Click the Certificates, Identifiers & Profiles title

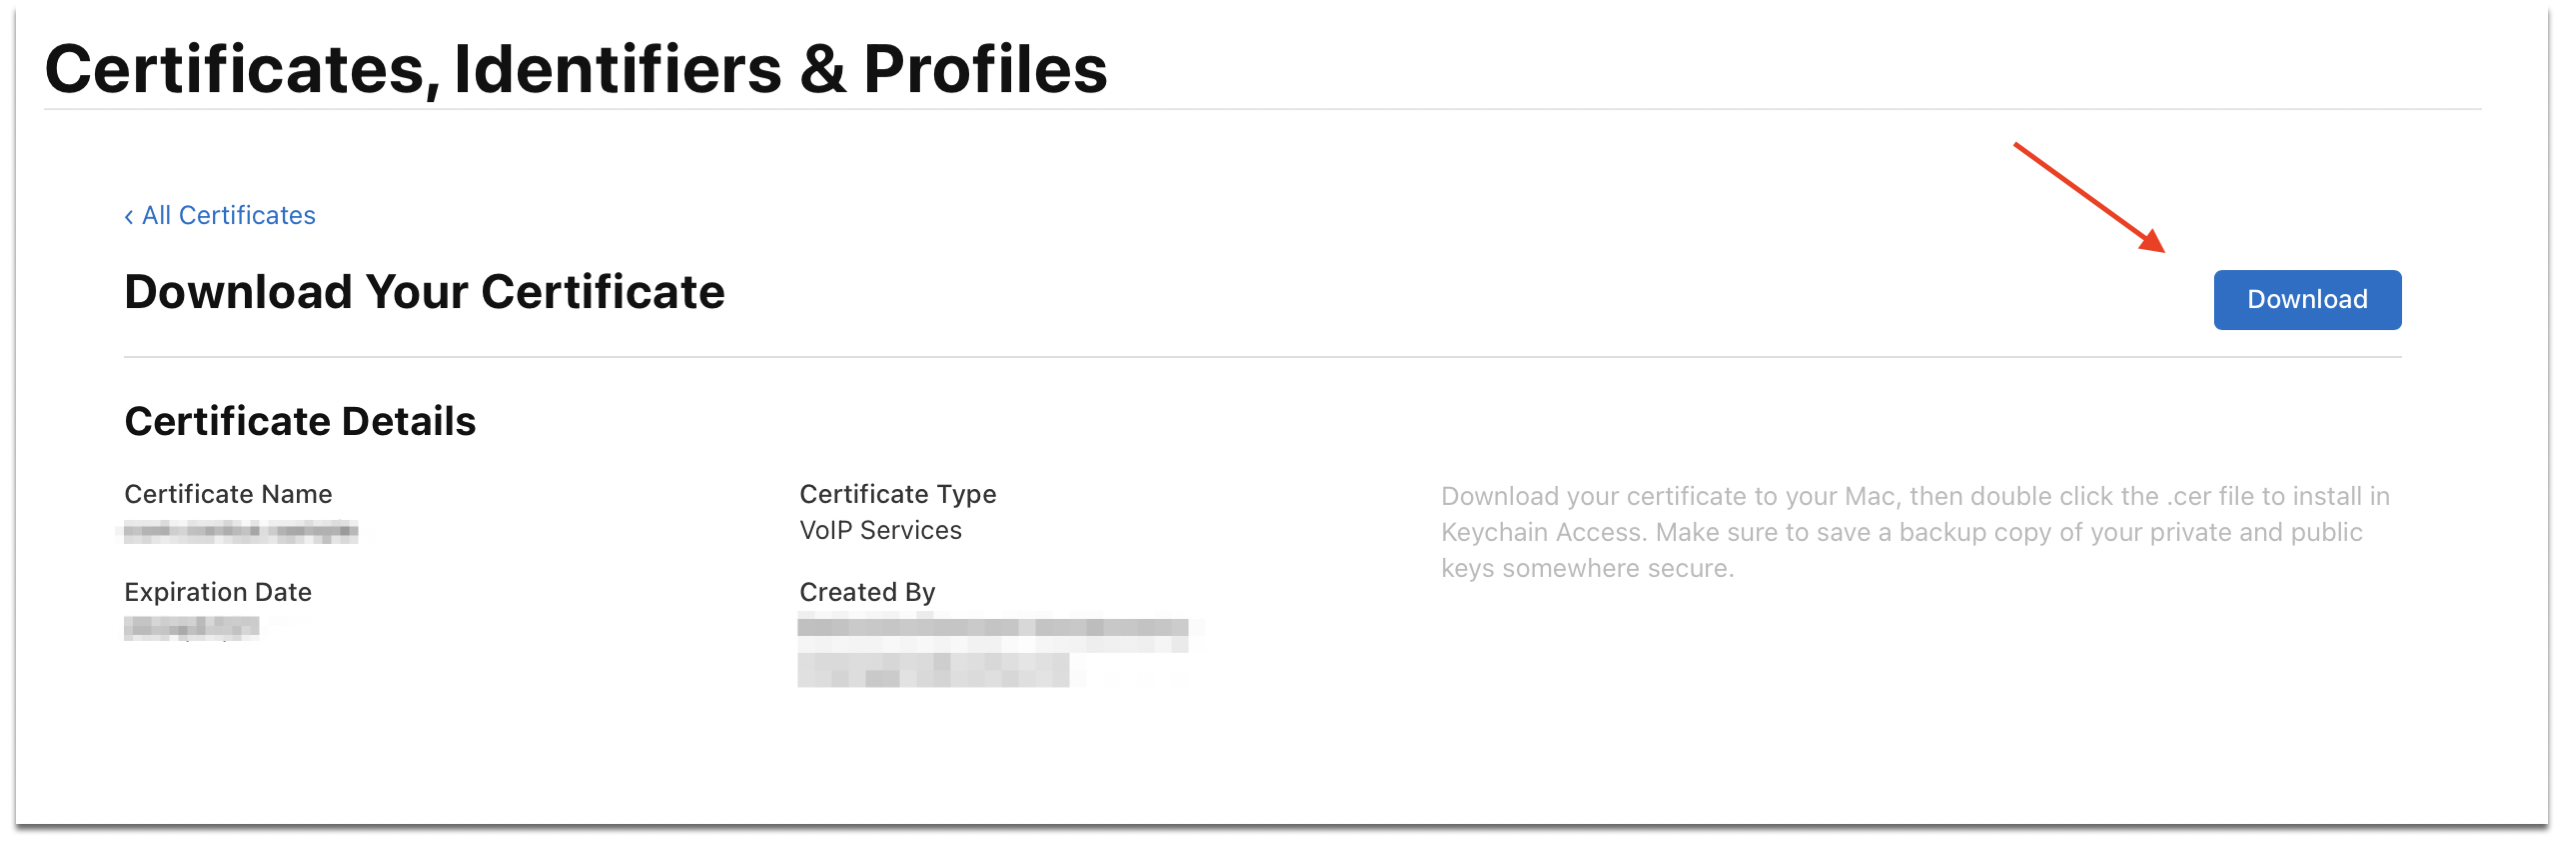pyautogui.click(x=577, y=67)
